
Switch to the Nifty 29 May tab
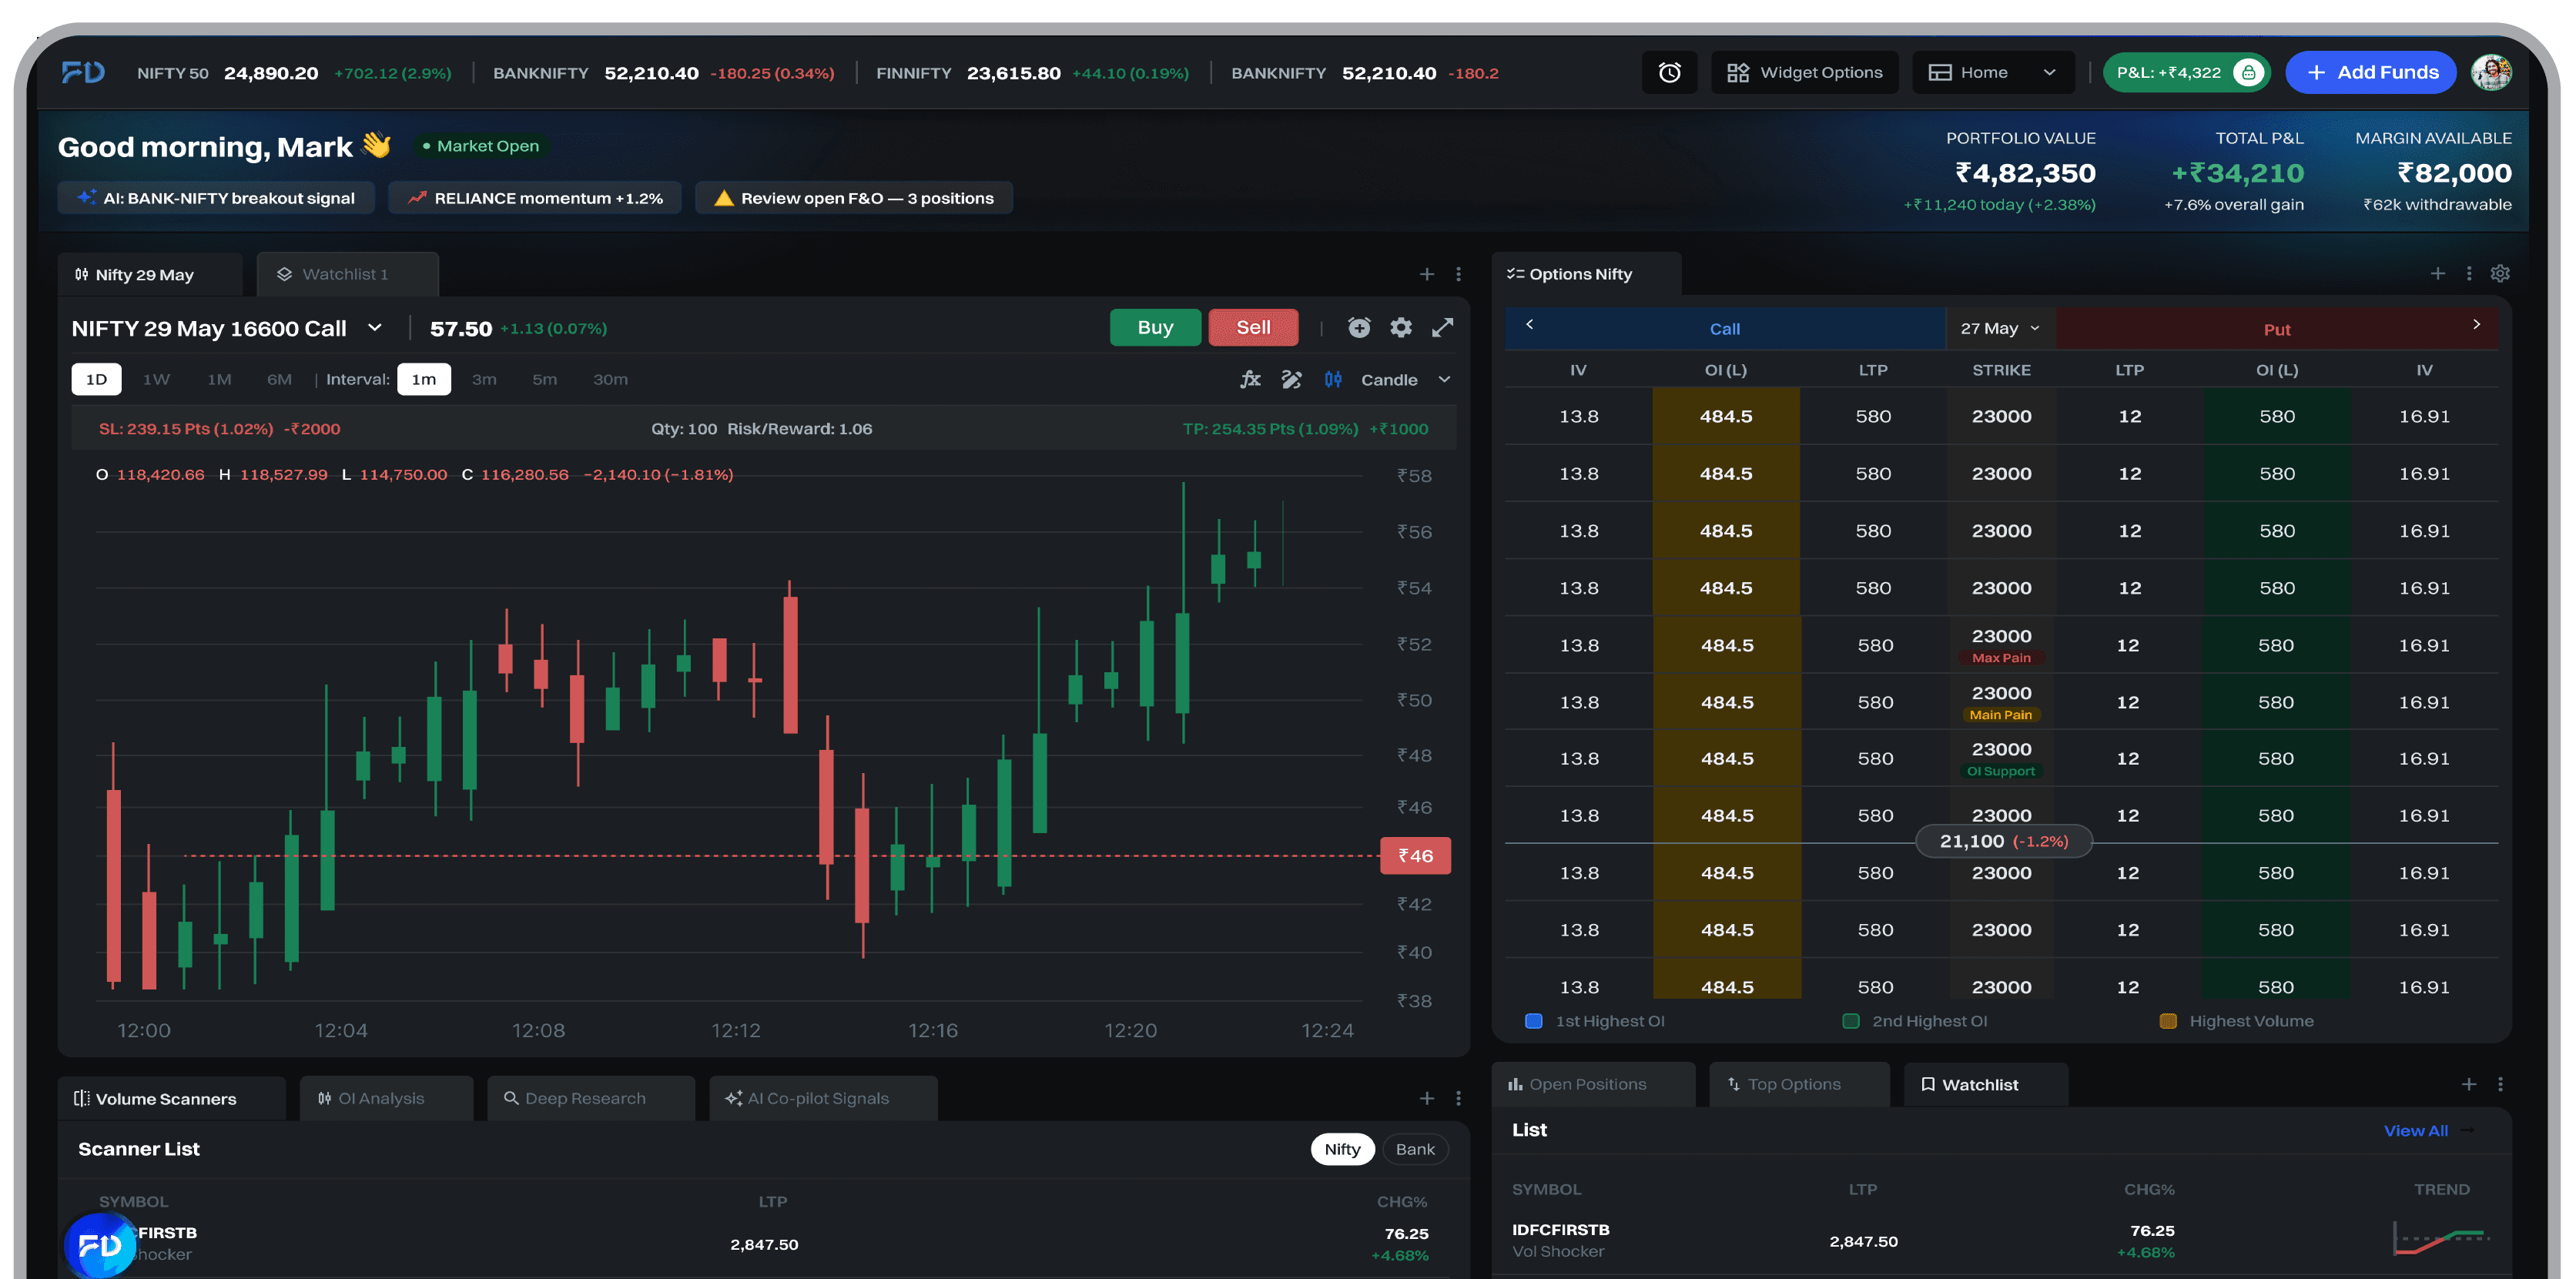pyautogui.click(x=150, y=274)
